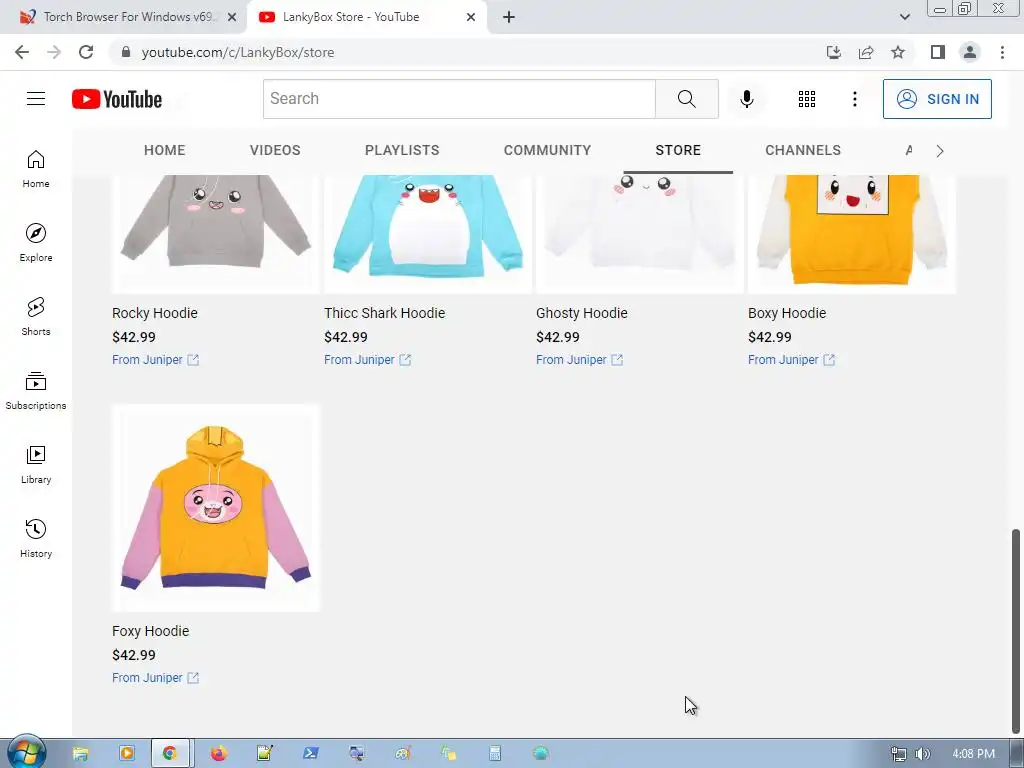Screen dimensions: 1024x768
Task: Click the Thicc Shark Hoodie product title
Action: click(385, 313)
